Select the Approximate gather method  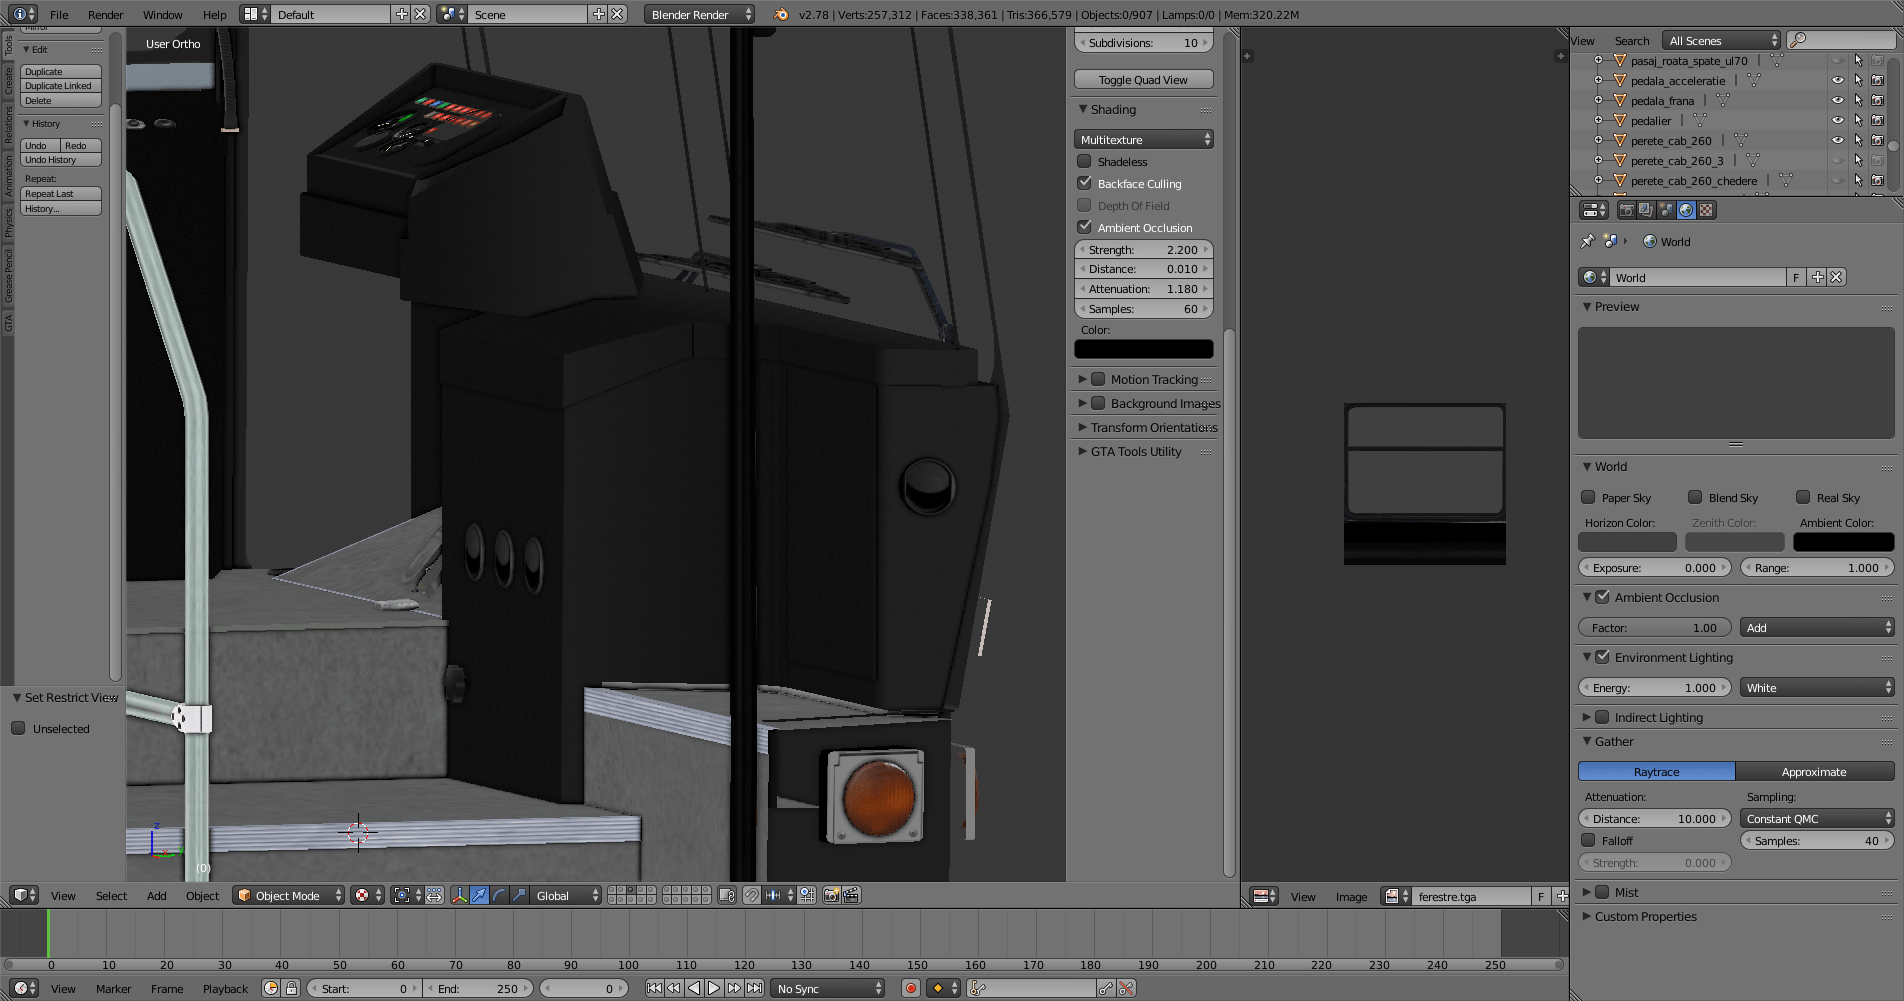(x=1814, y=771)
